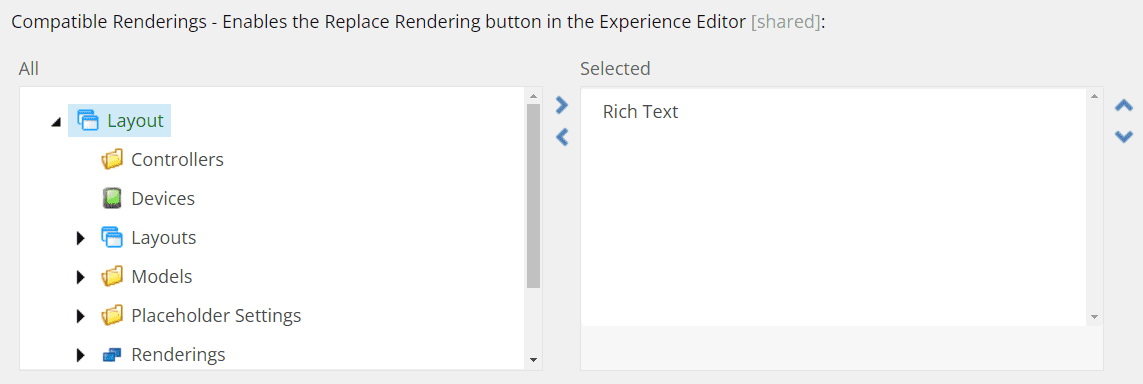Image resolution: width=1143 pixels, height=384 pixels.
Task: Click the Devices tablet icon
Action: pyautogui.click(x=112, y=198)
